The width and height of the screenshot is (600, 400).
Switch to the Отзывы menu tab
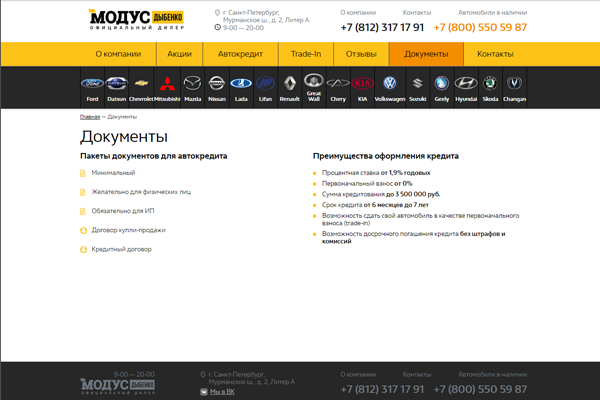[x=361, y=54]
